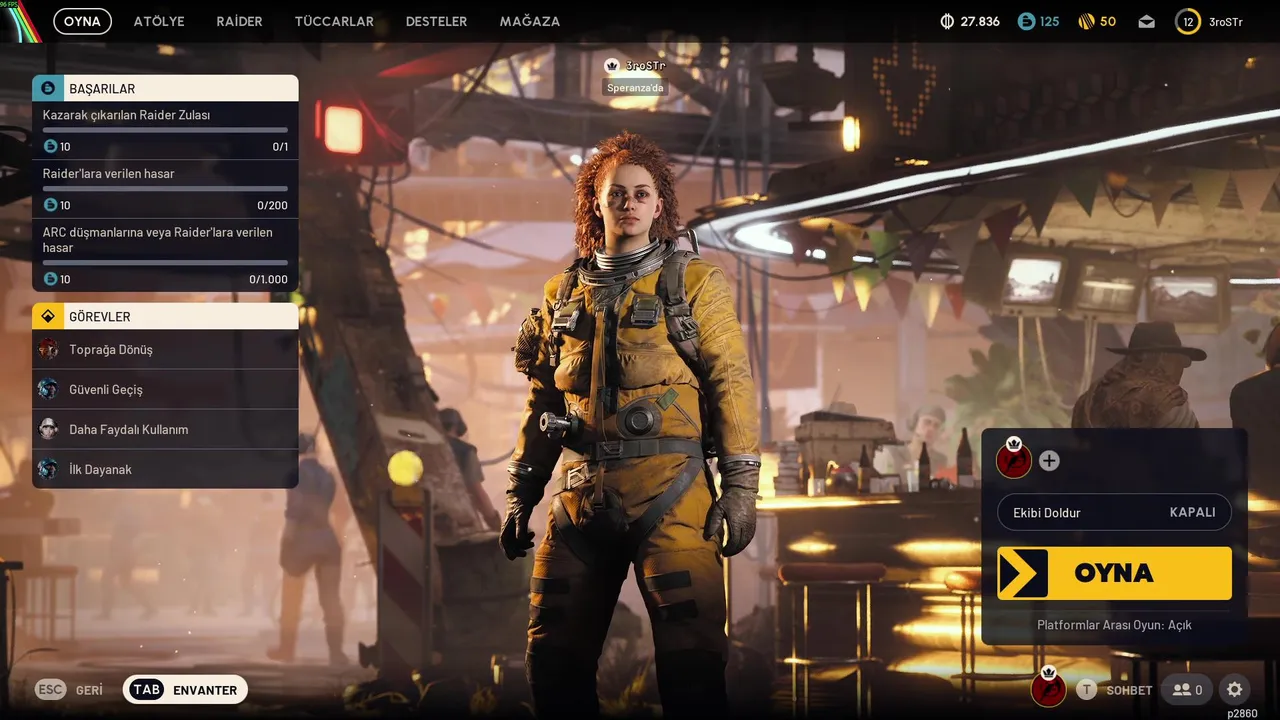The width and height of the screenshot is (1280, 720).
Task: Start the match with yellow OYNA button
Action: point(1114,573)
